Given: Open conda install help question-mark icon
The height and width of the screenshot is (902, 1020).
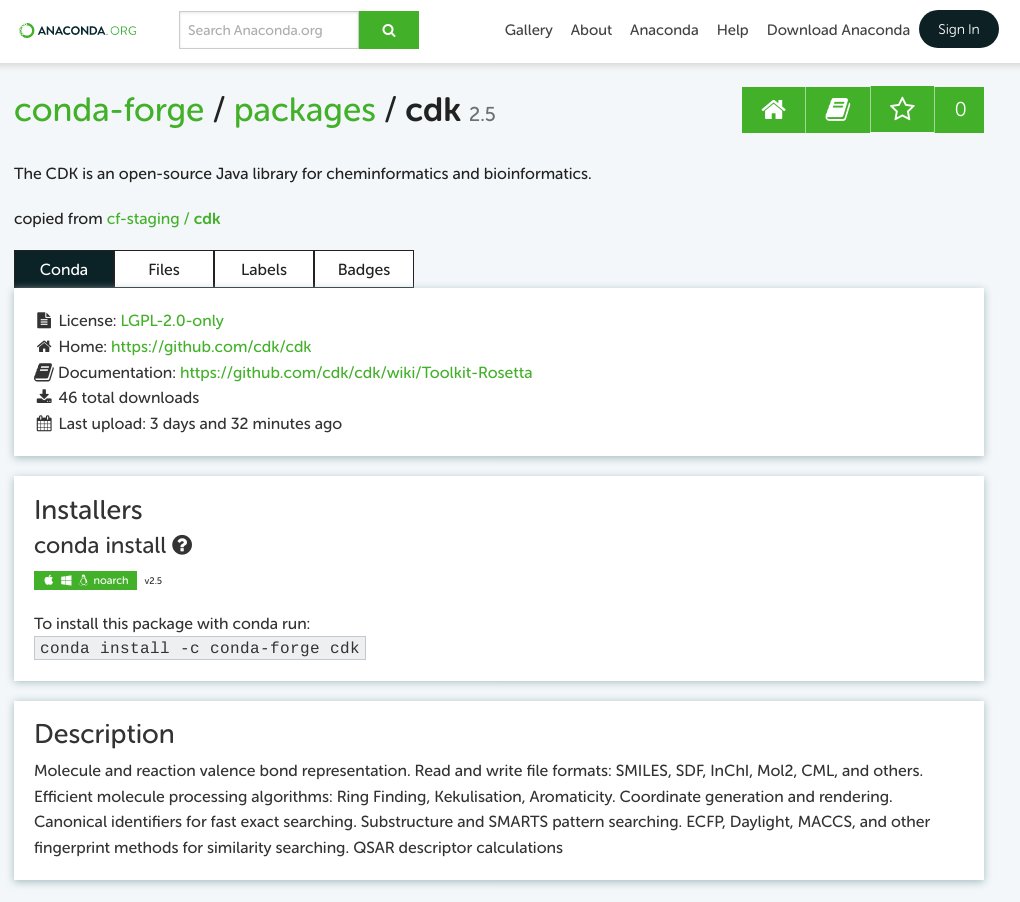Looking at the screenshot, I should coord(182,545).
